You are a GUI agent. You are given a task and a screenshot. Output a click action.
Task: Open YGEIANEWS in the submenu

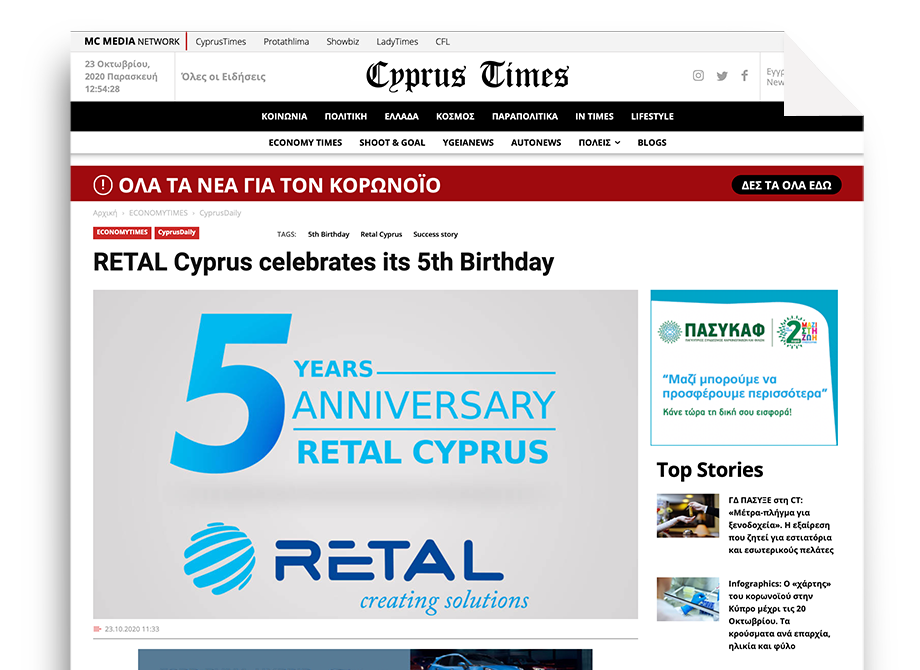(x=468, y=143)
